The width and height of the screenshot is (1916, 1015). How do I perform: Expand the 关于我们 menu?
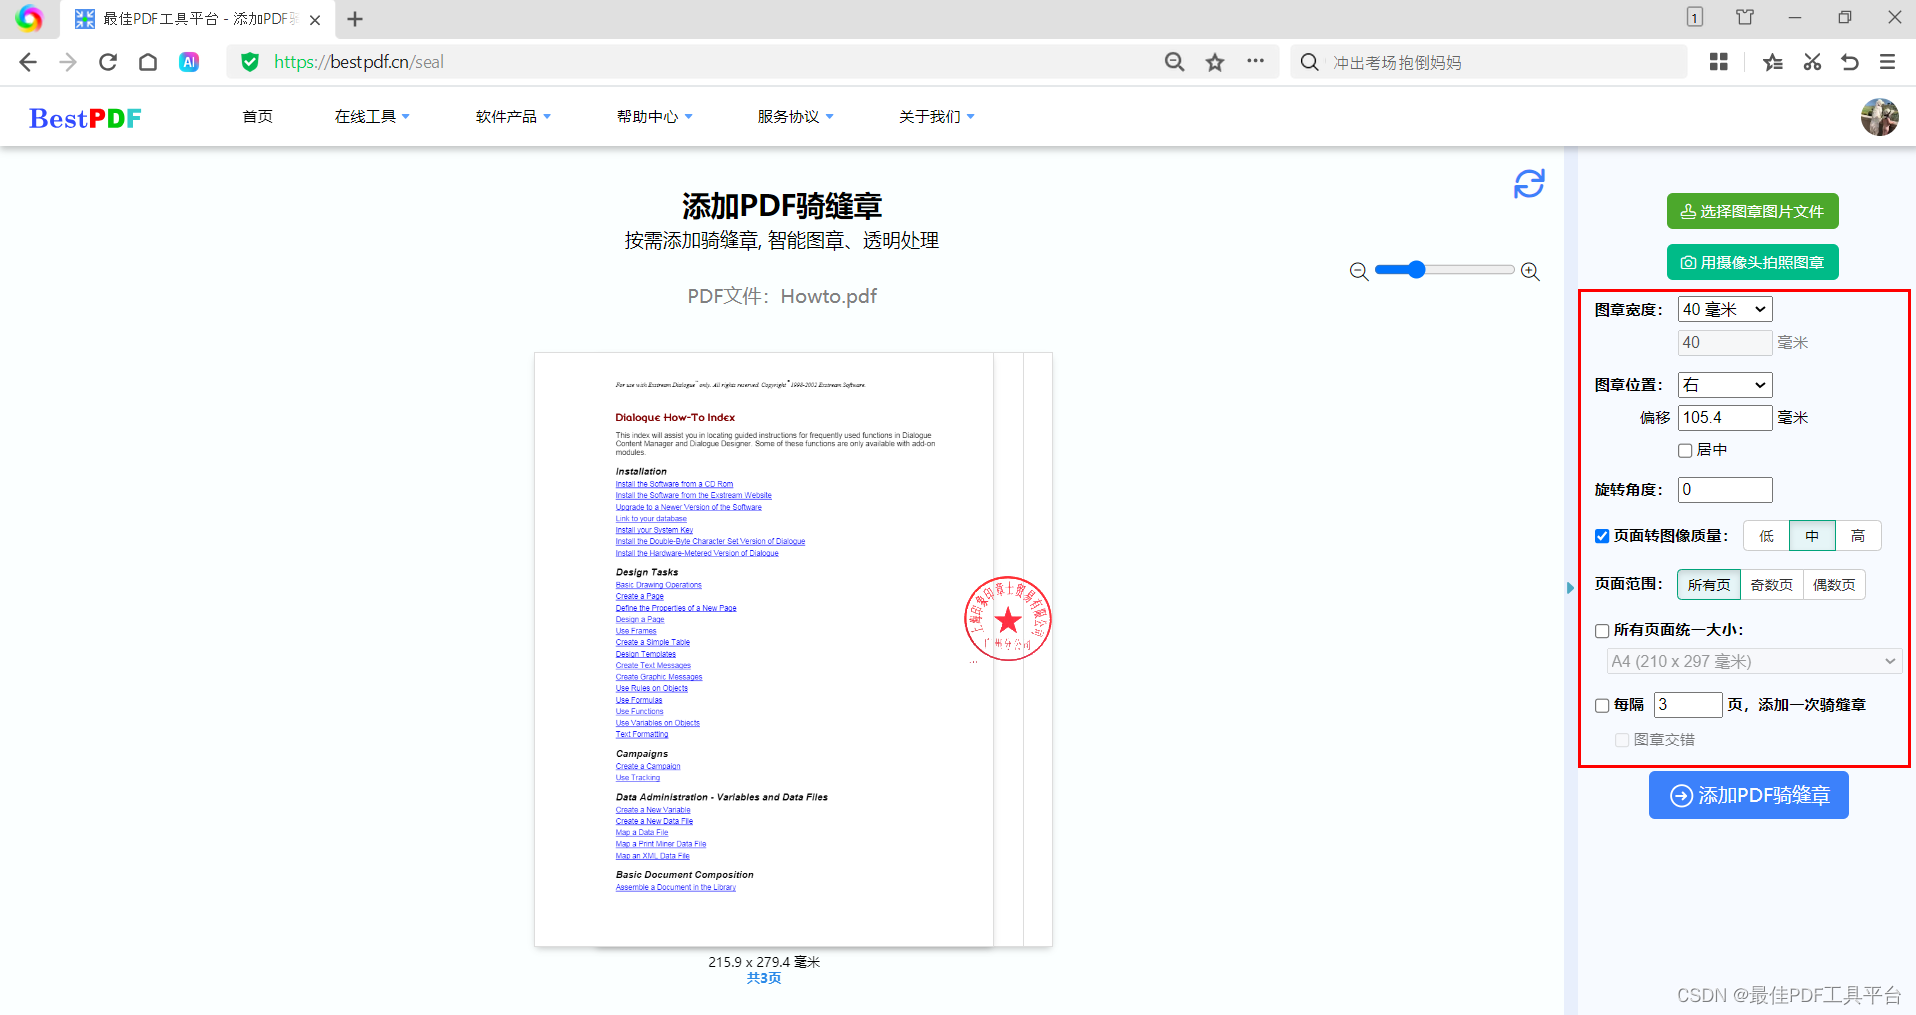(936, 117)
